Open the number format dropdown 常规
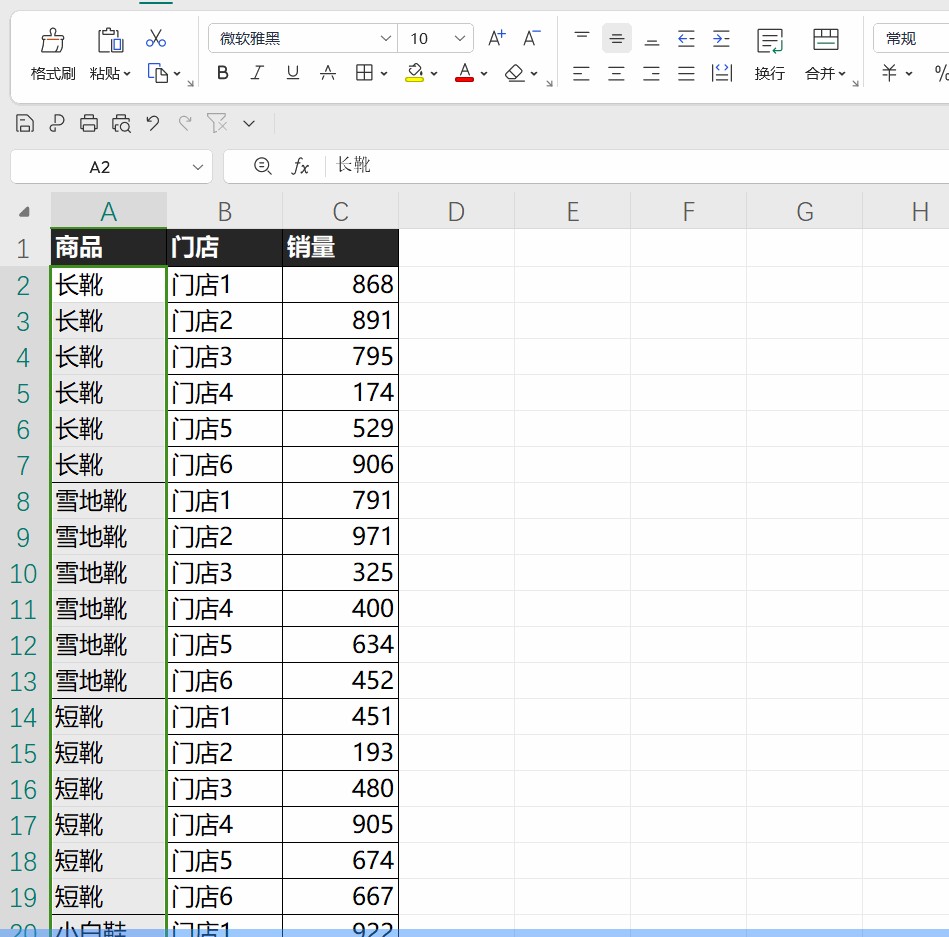This screenshot has width=949, height=937. tap(911, 39)
